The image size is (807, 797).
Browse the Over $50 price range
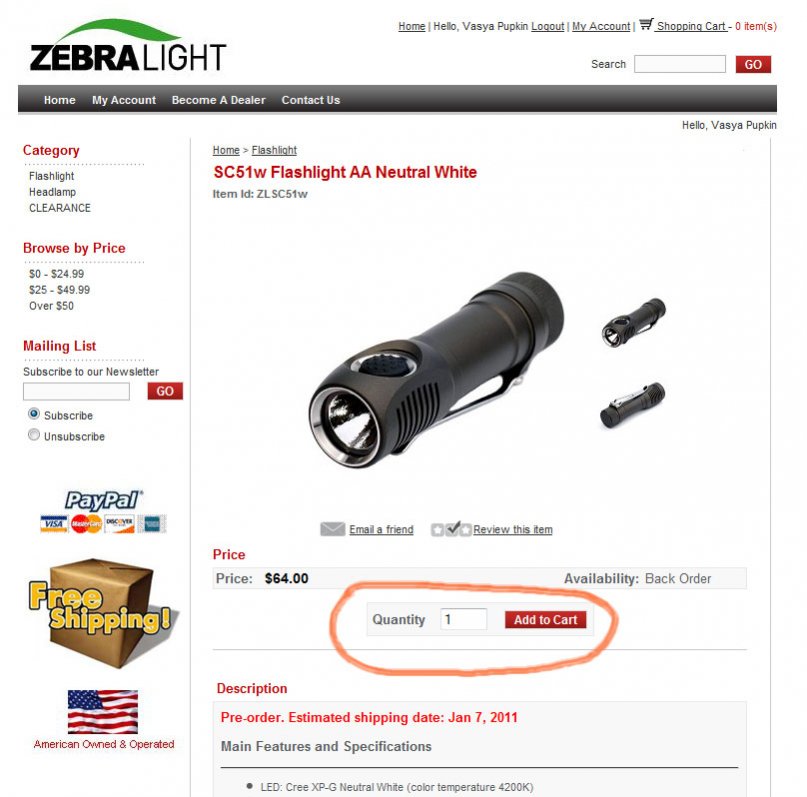point(51,306)
